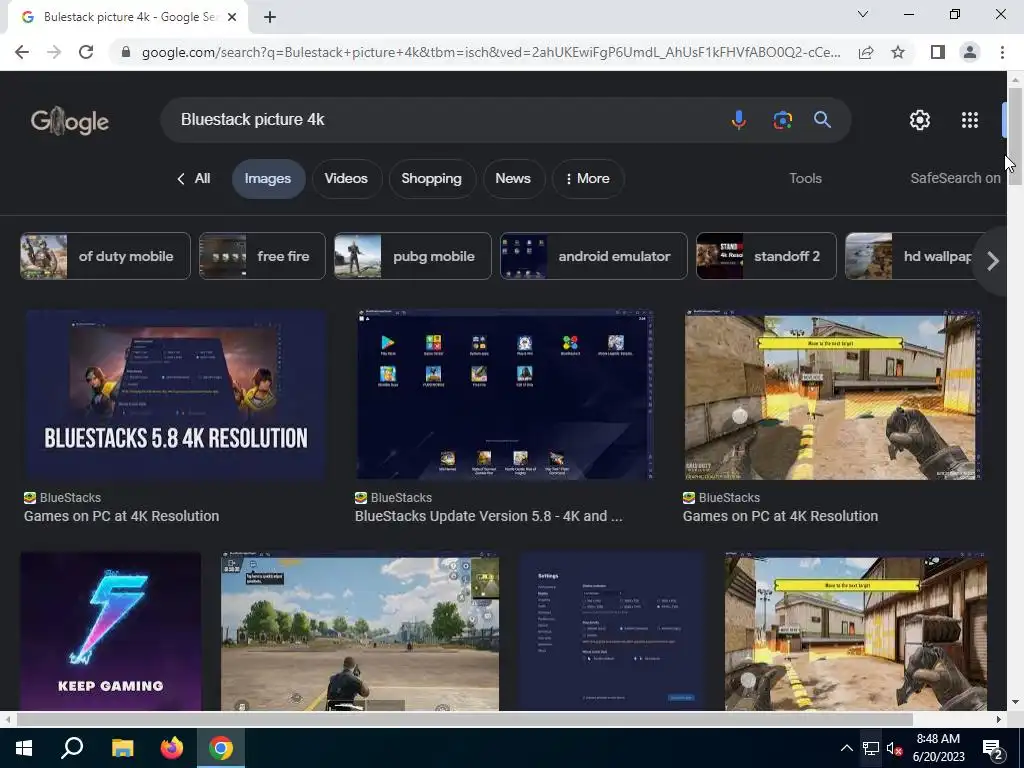Toggle Chrome side panel

[938, 52]
